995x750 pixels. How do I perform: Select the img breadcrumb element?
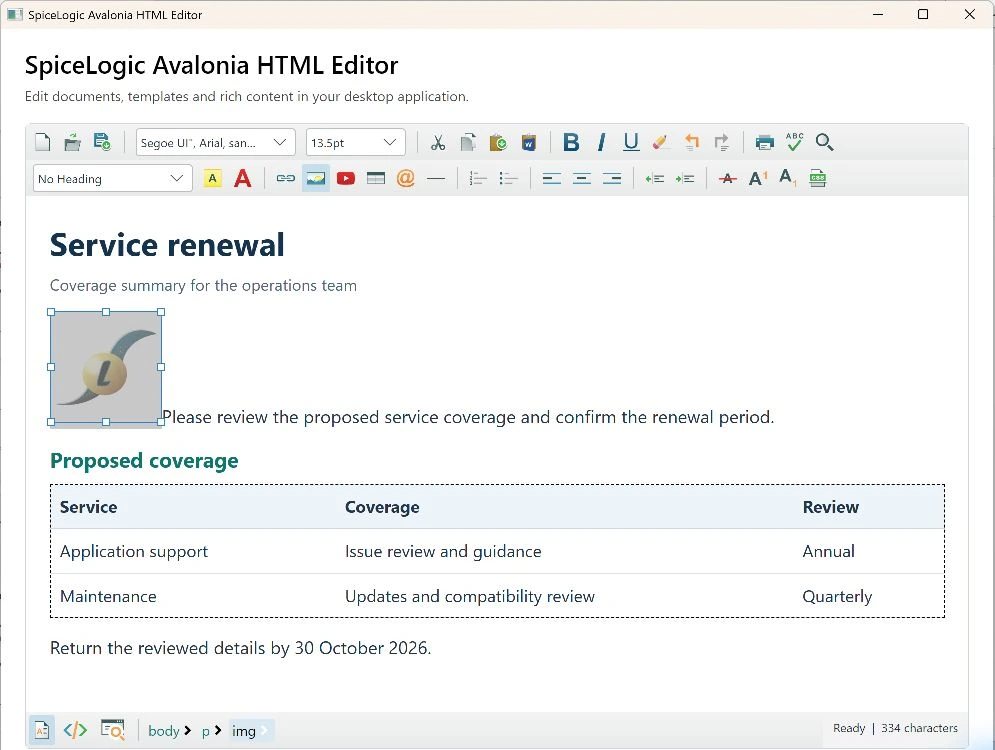pyautogui.click(x=244, y=731)
